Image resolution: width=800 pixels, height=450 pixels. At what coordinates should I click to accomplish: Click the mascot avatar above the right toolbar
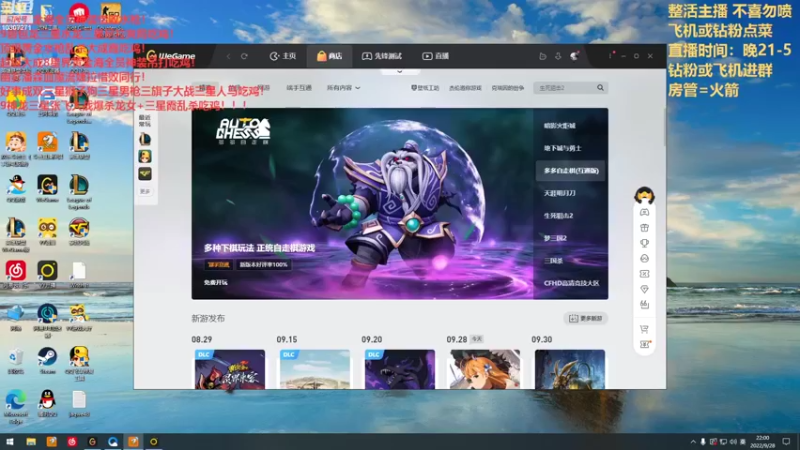[x=644, y=195]
